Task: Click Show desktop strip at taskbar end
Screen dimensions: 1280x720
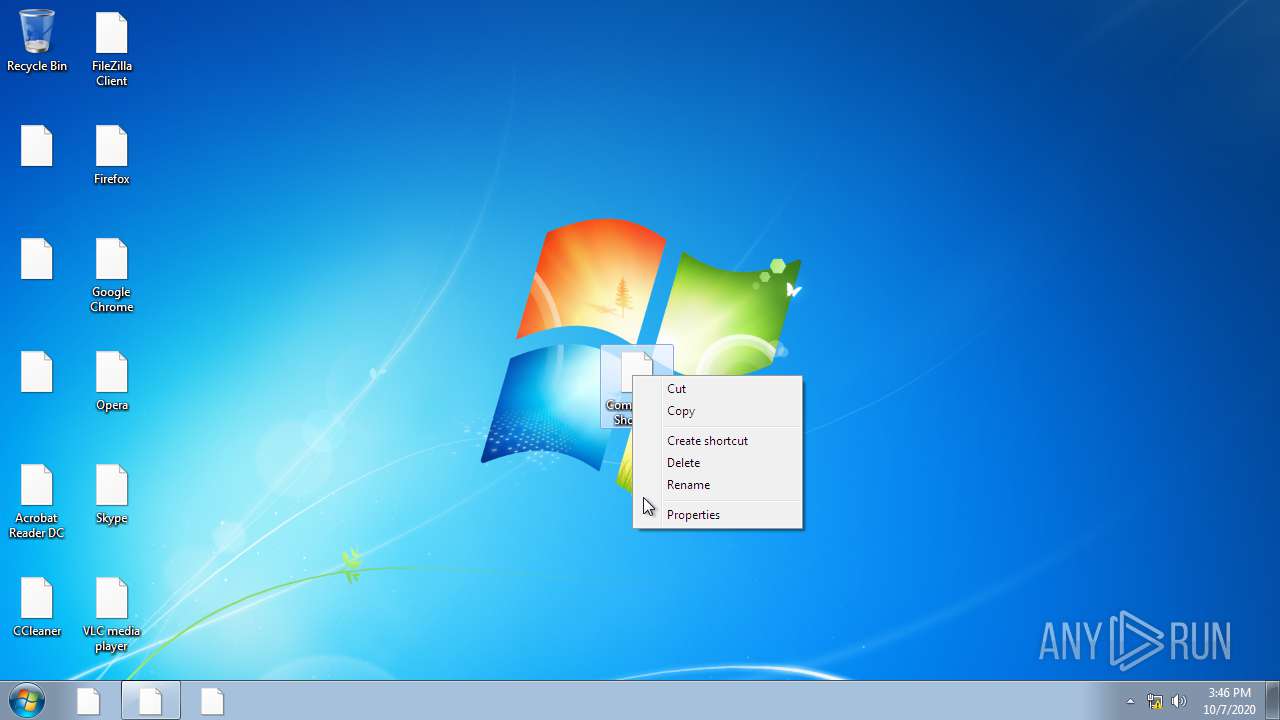Action: (1272, 701)
